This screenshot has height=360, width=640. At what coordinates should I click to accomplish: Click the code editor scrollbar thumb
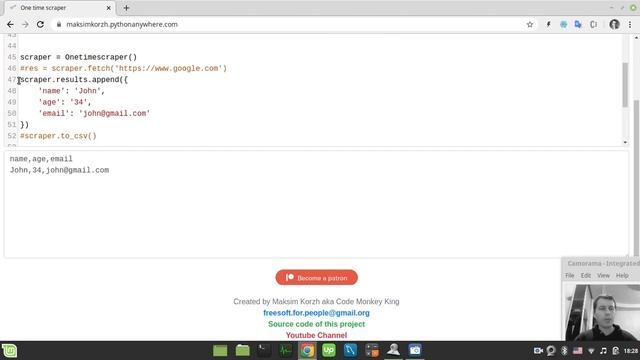[x=625, y=85]
